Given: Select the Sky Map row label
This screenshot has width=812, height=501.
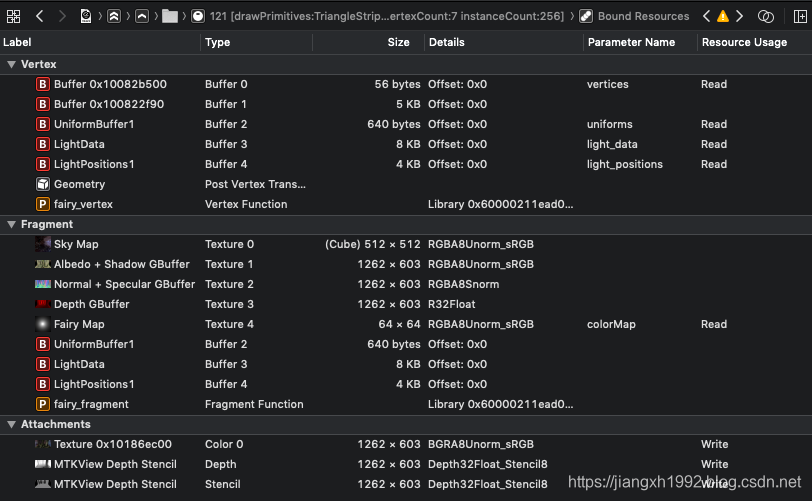Looking at the screenshot, I should pyautogui.click(x=76, y=244).
